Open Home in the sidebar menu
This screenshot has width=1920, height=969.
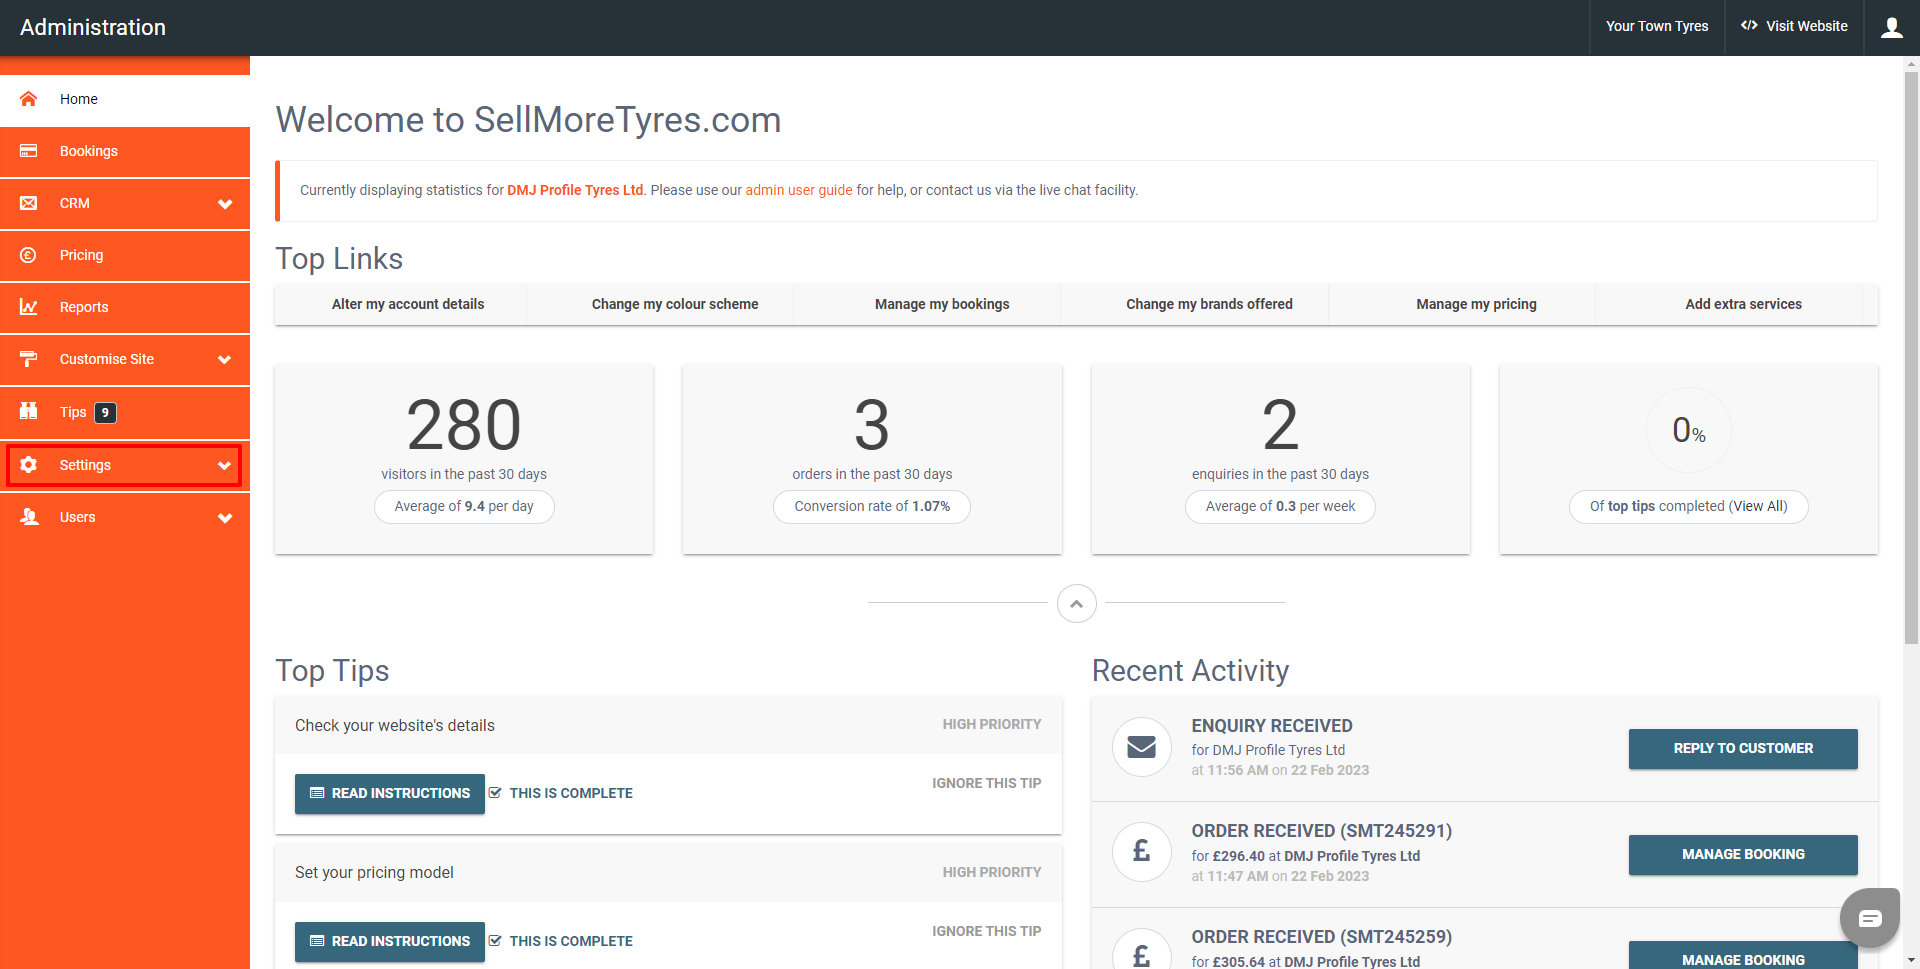[x=125, y=99]
